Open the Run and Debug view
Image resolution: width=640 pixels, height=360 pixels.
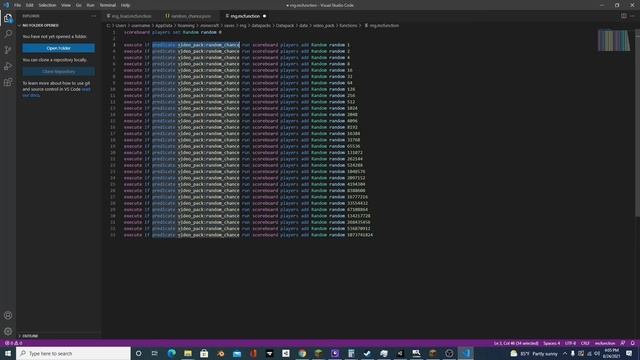click(x=8, y=66)
